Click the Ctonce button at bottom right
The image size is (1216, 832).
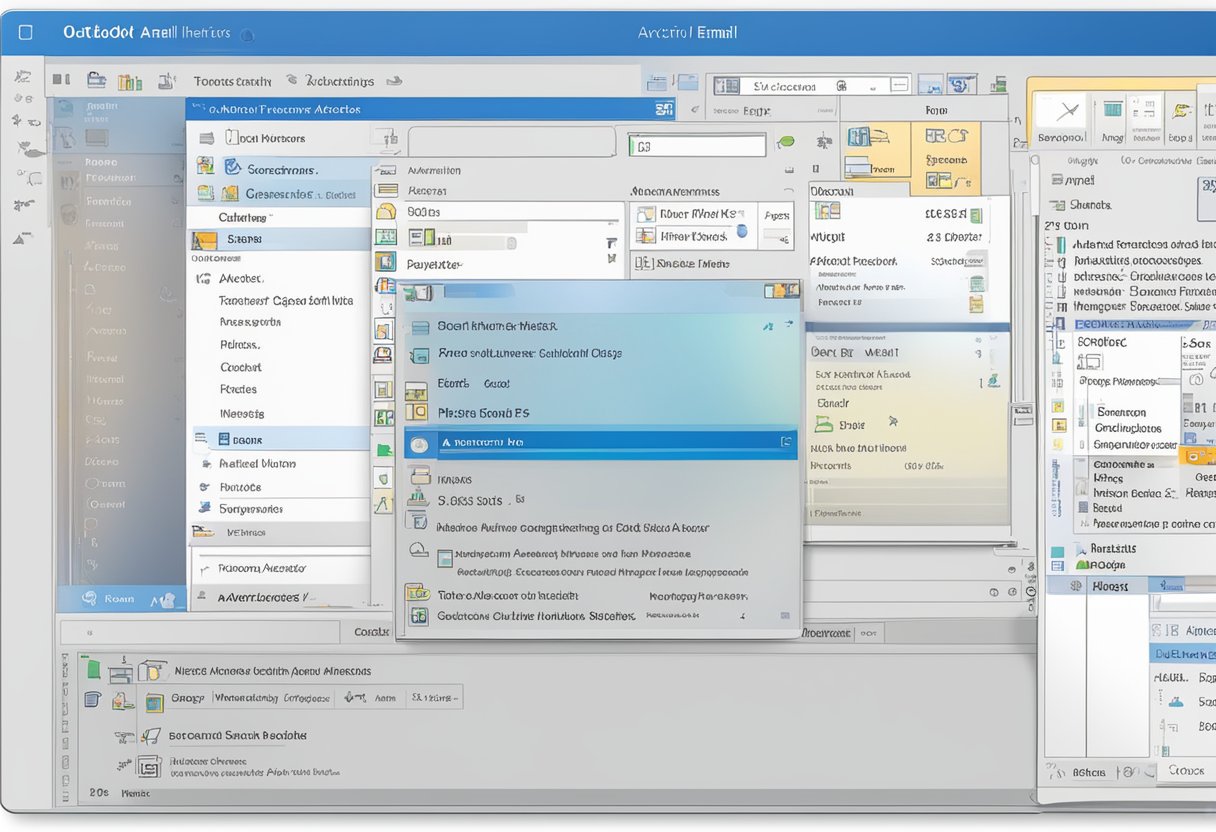[1186, 770]
